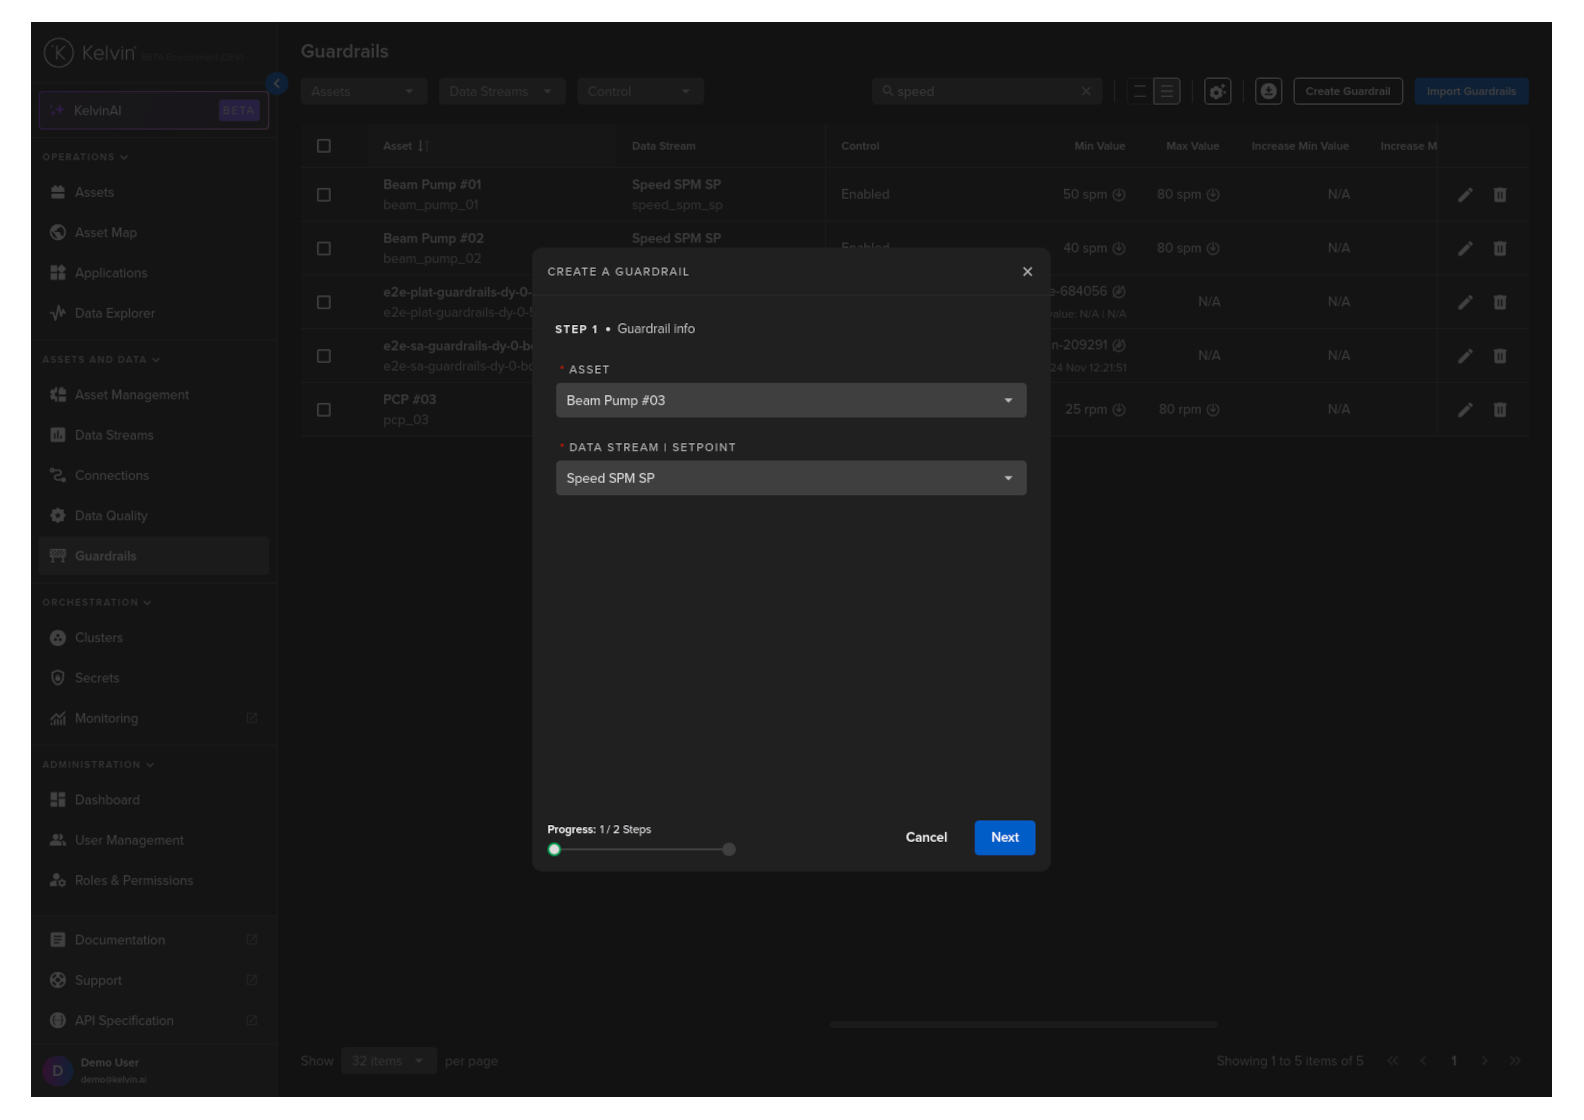This screenshot has width=1584, height=1120.
Task: Open the Data Stream Setpoint dropdown
Action: tap(790, 479)
